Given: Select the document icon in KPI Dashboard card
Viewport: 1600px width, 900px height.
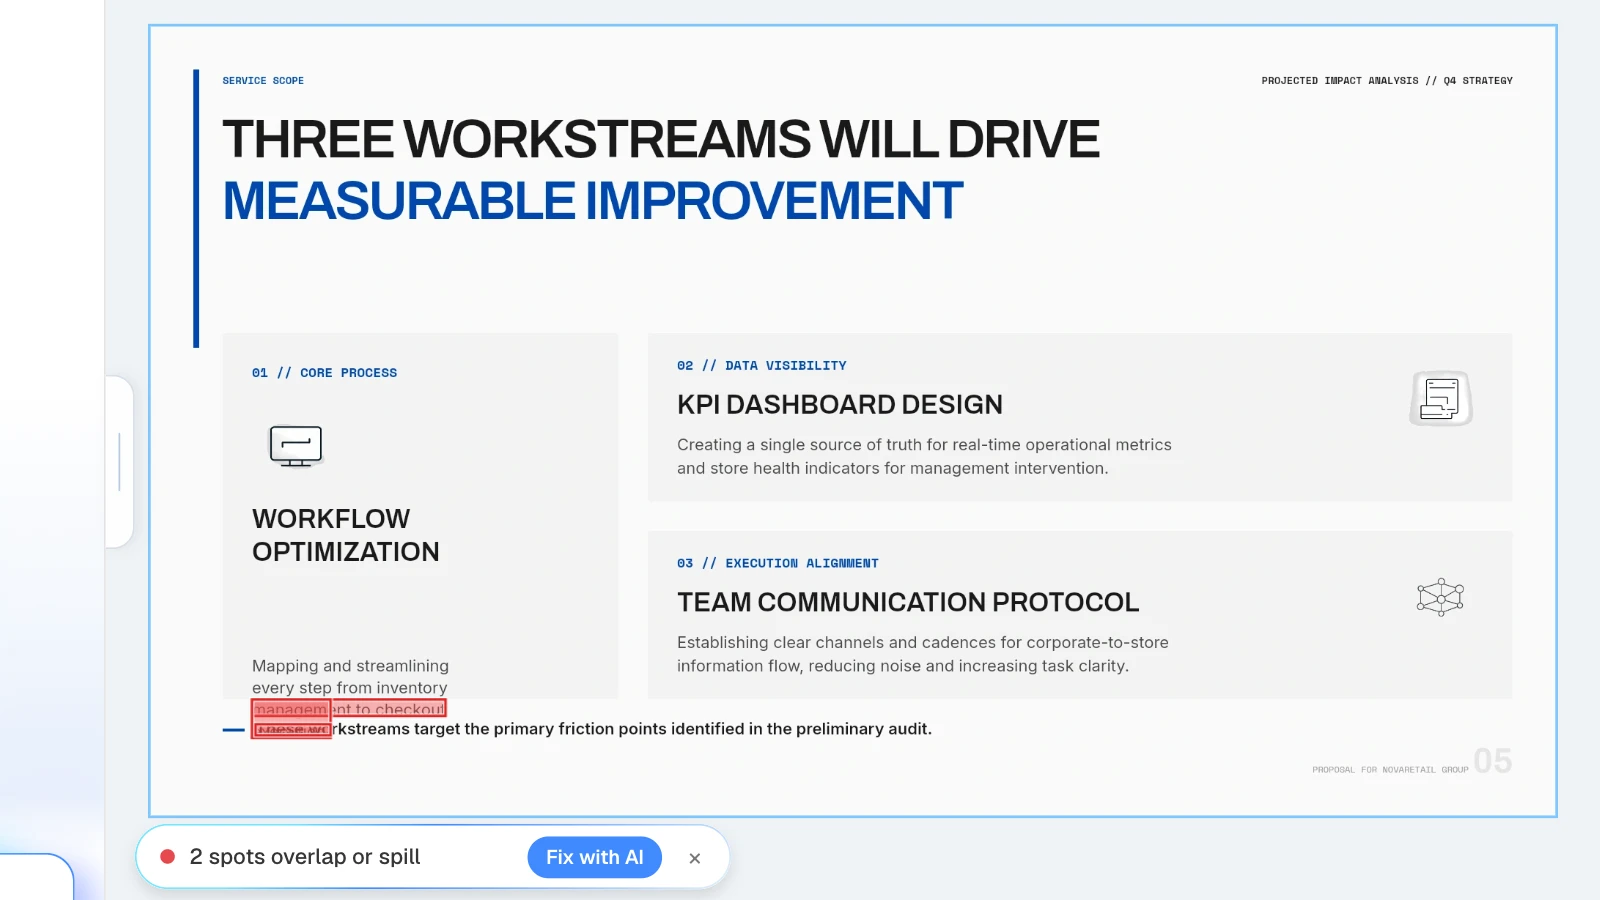Looking at the screenshot, I should 1441,399.
